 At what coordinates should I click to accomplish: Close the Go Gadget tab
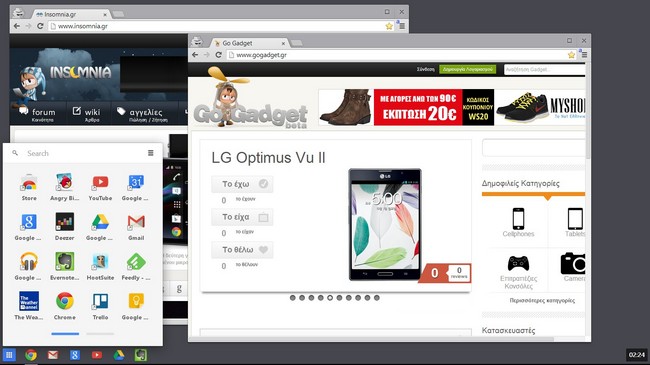click(x=284, y=43)
